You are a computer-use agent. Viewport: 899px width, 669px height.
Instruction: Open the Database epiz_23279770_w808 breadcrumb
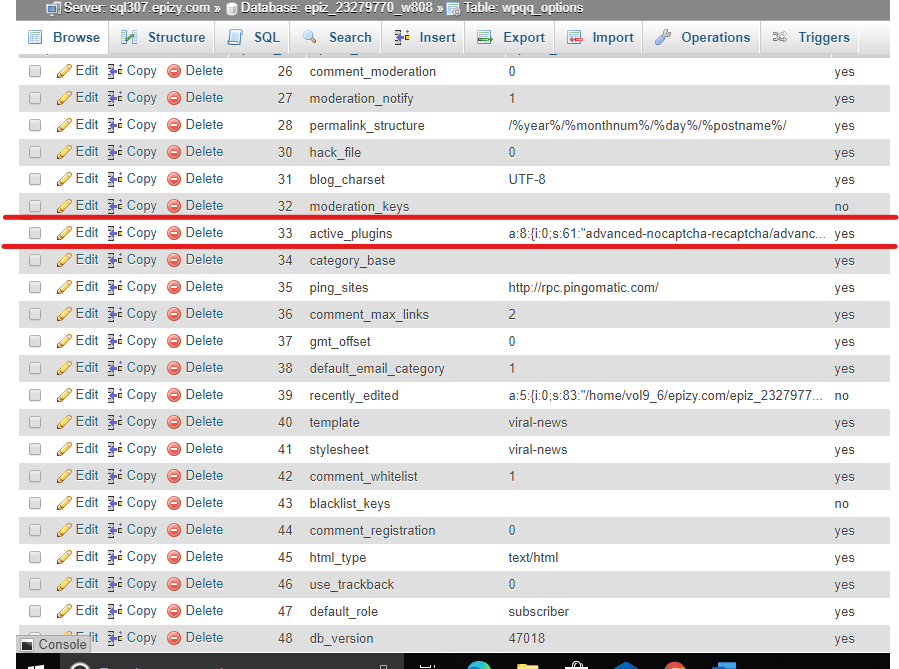pos(336,8)
